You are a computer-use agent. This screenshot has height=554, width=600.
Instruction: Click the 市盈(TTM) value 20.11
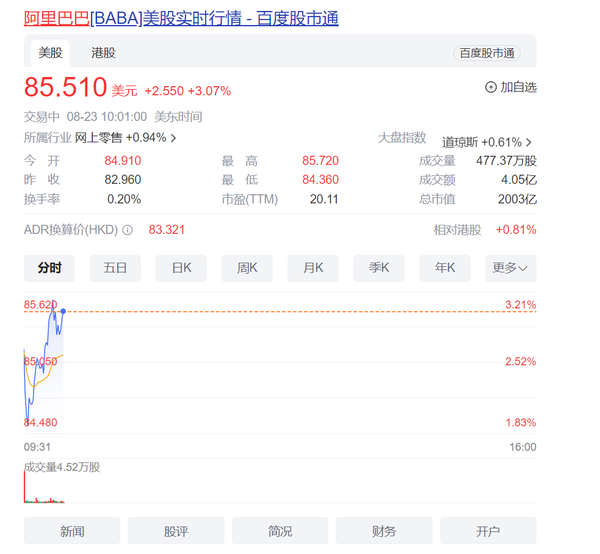point(324,199)
